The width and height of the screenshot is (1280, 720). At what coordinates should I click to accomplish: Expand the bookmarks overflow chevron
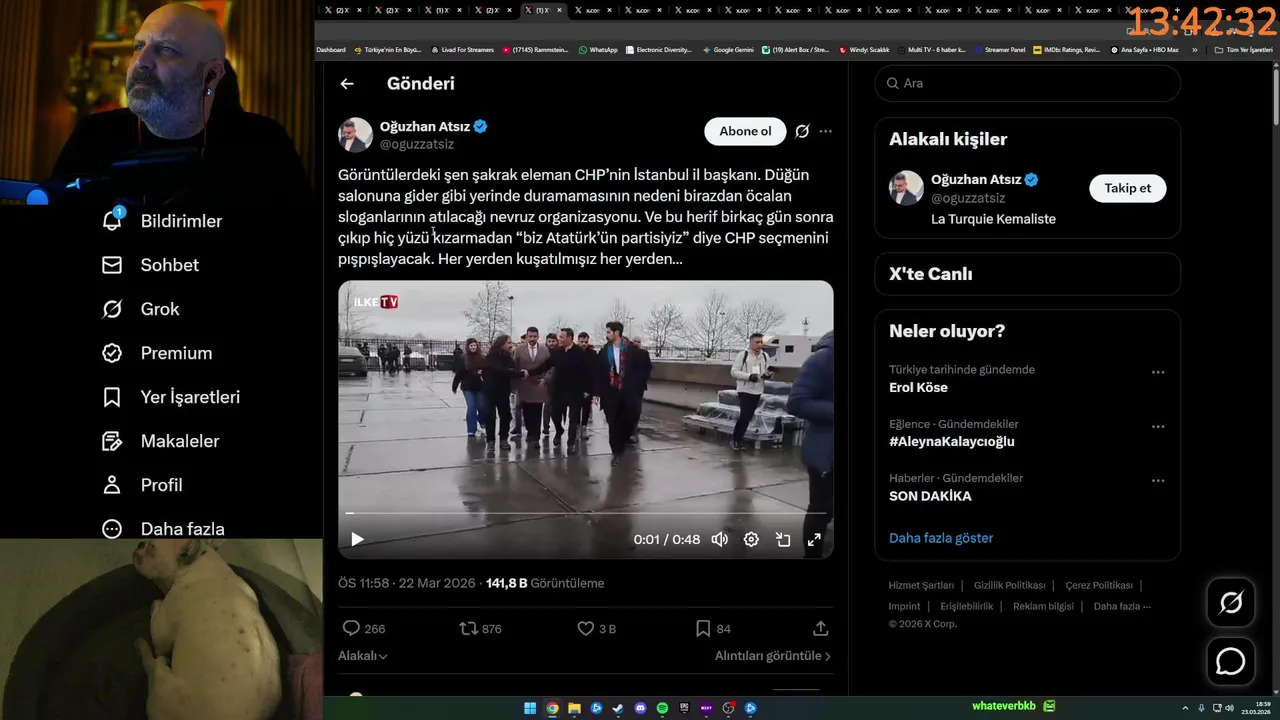point(1194,49)
